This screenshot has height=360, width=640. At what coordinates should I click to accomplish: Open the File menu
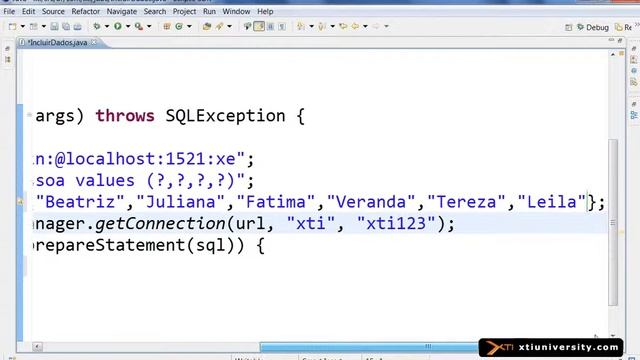click(x=9, y=11)
